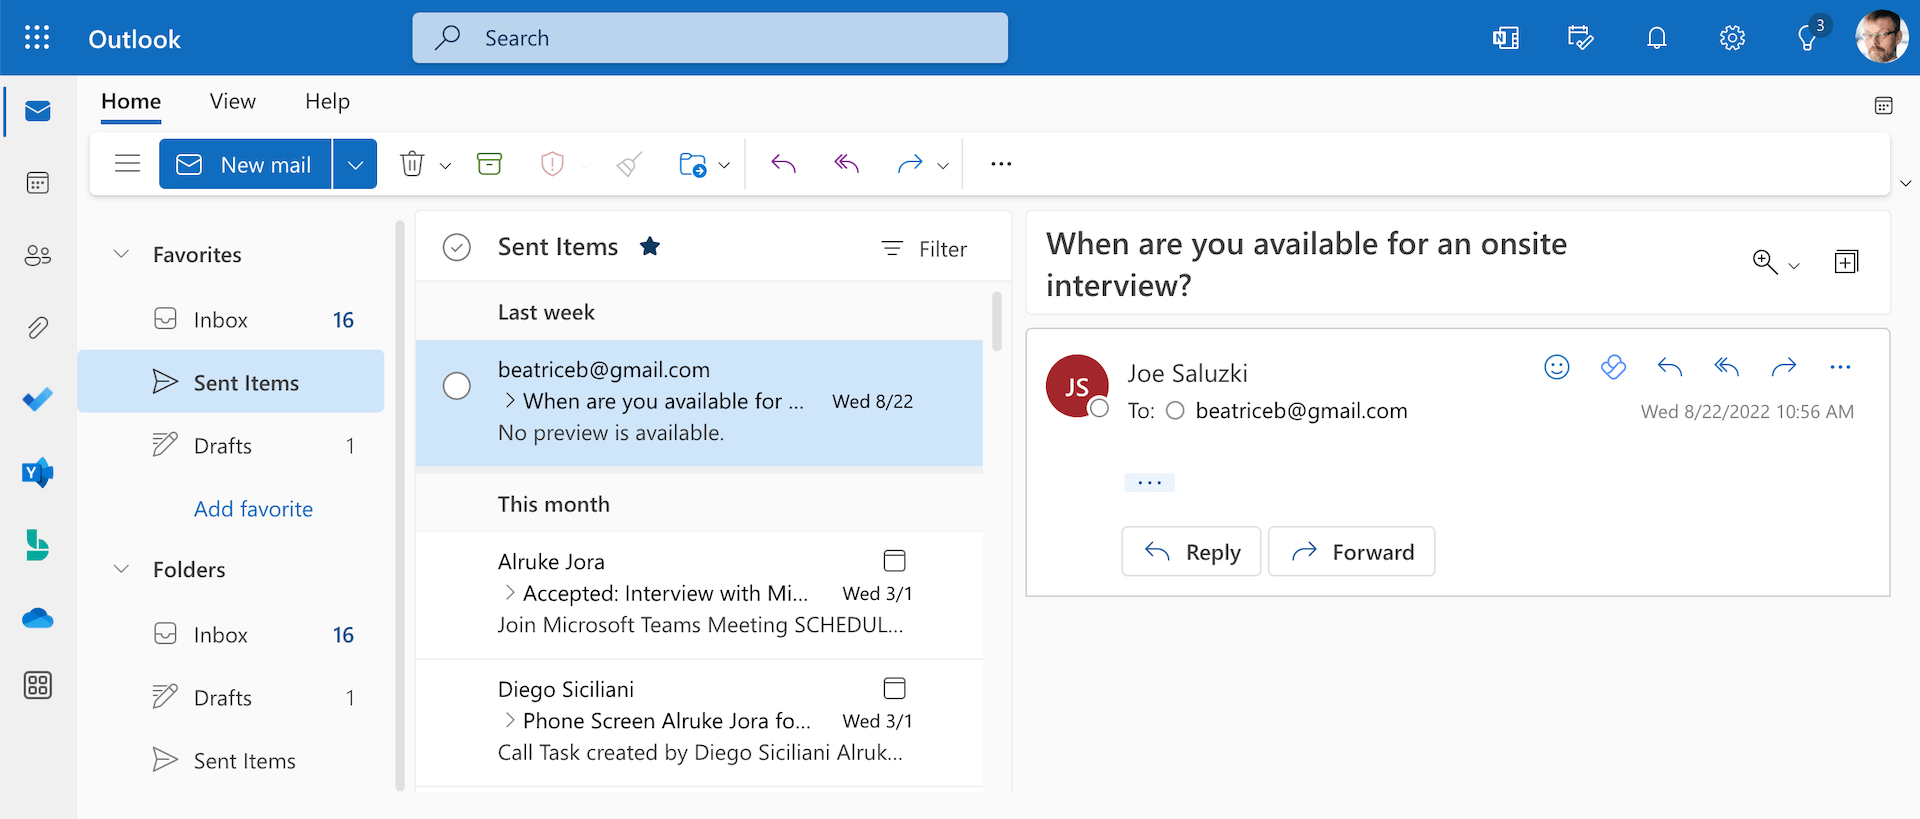Launch the Bookings app from the sidebar

click(38, 545)
